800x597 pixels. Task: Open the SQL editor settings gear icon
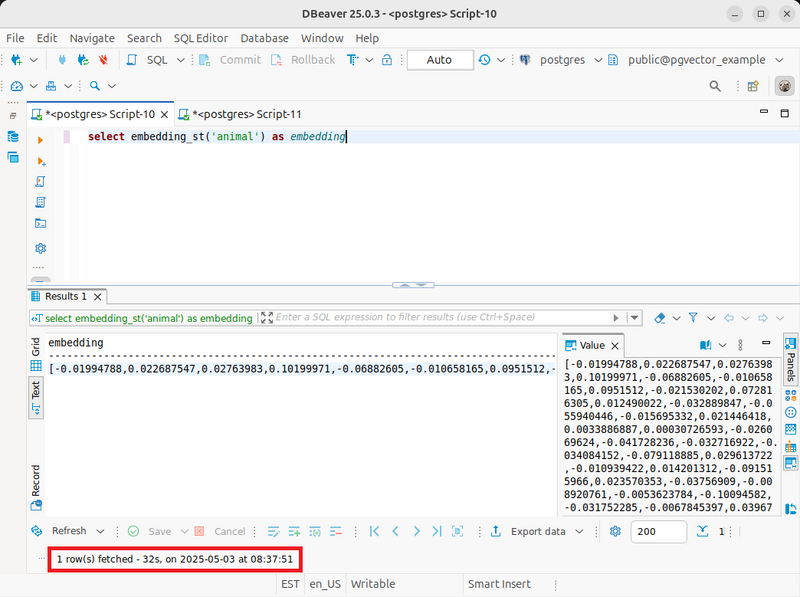point(41,248)
